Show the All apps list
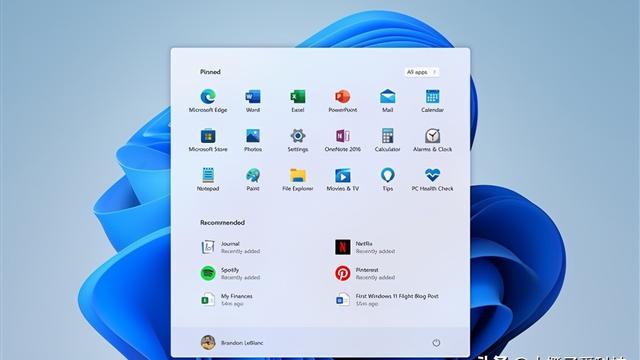Viewport: 640px width, 360px height. 422,72
